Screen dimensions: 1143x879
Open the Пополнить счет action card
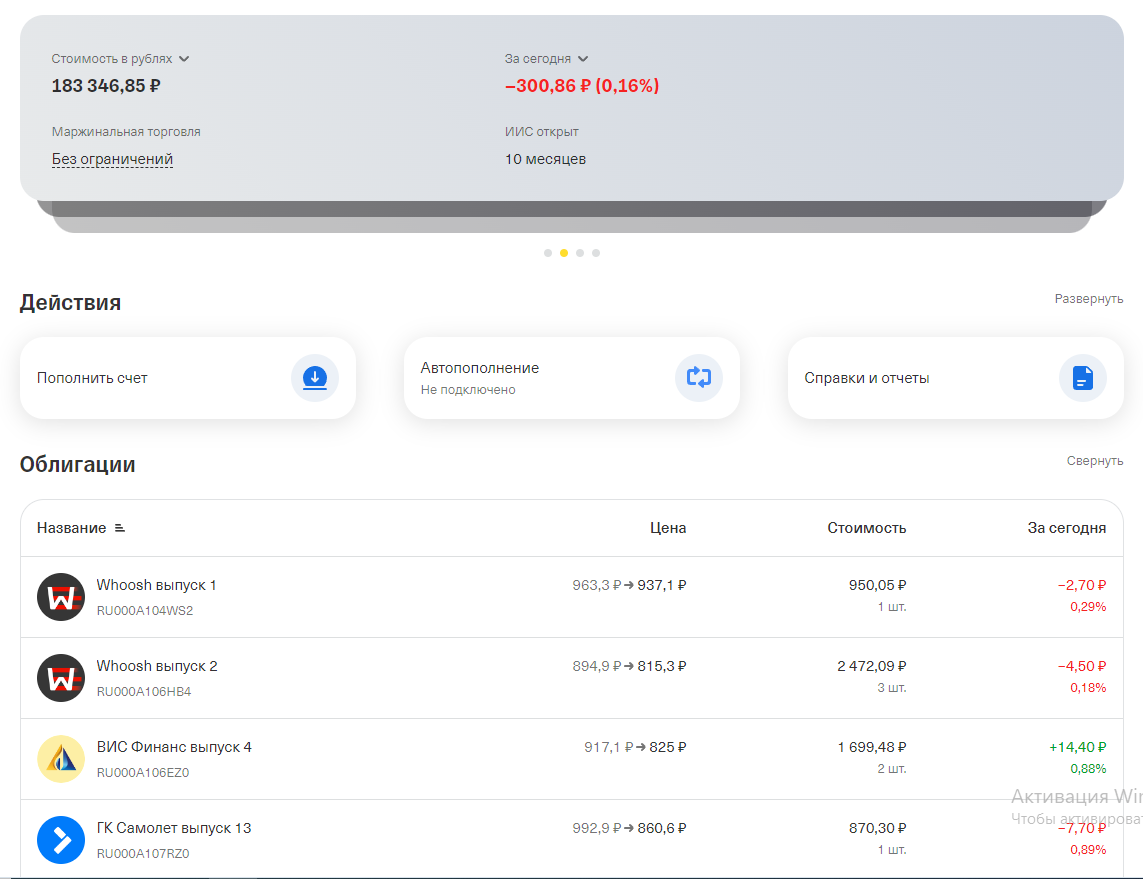click(x=187, y=378)
